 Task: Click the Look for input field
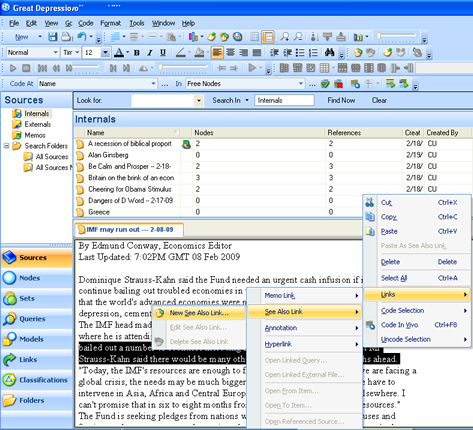(163, 100)
